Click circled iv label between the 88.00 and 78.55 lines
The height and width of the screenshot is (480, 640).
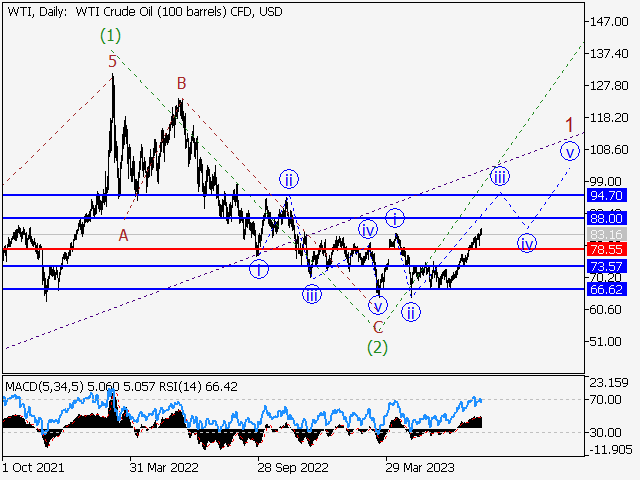tap(368, 230)
